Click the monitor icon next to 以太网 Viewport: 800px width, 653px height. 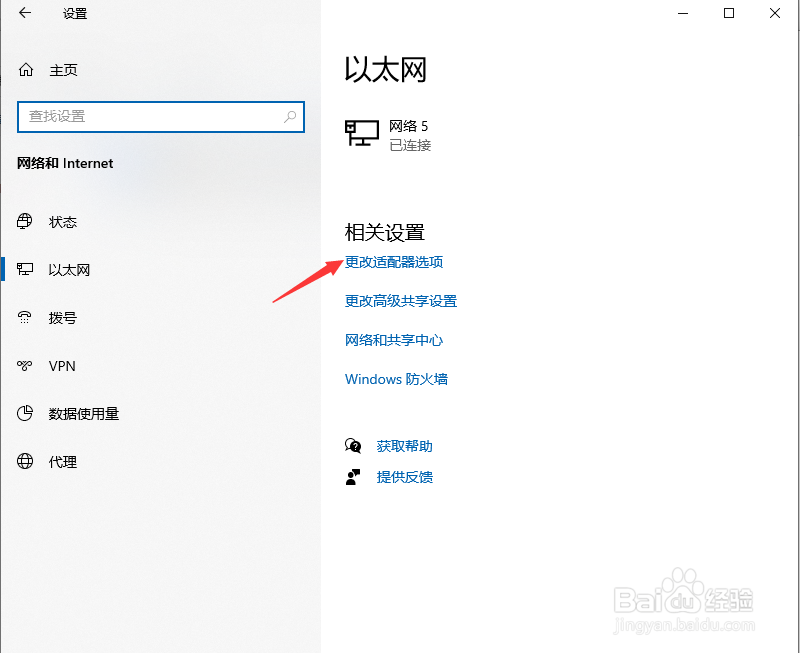coord(24,269)
